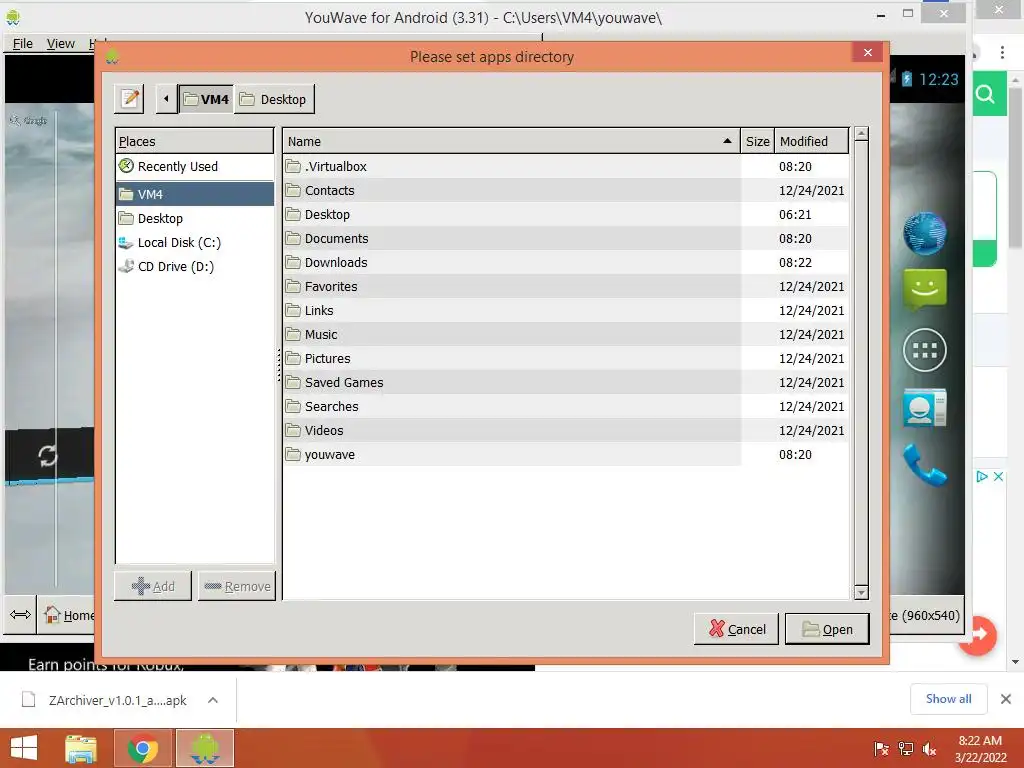Click the network tray icon
Image resolution: width=1024 pixels, height=768 pixels.
[x=906, y=749]
